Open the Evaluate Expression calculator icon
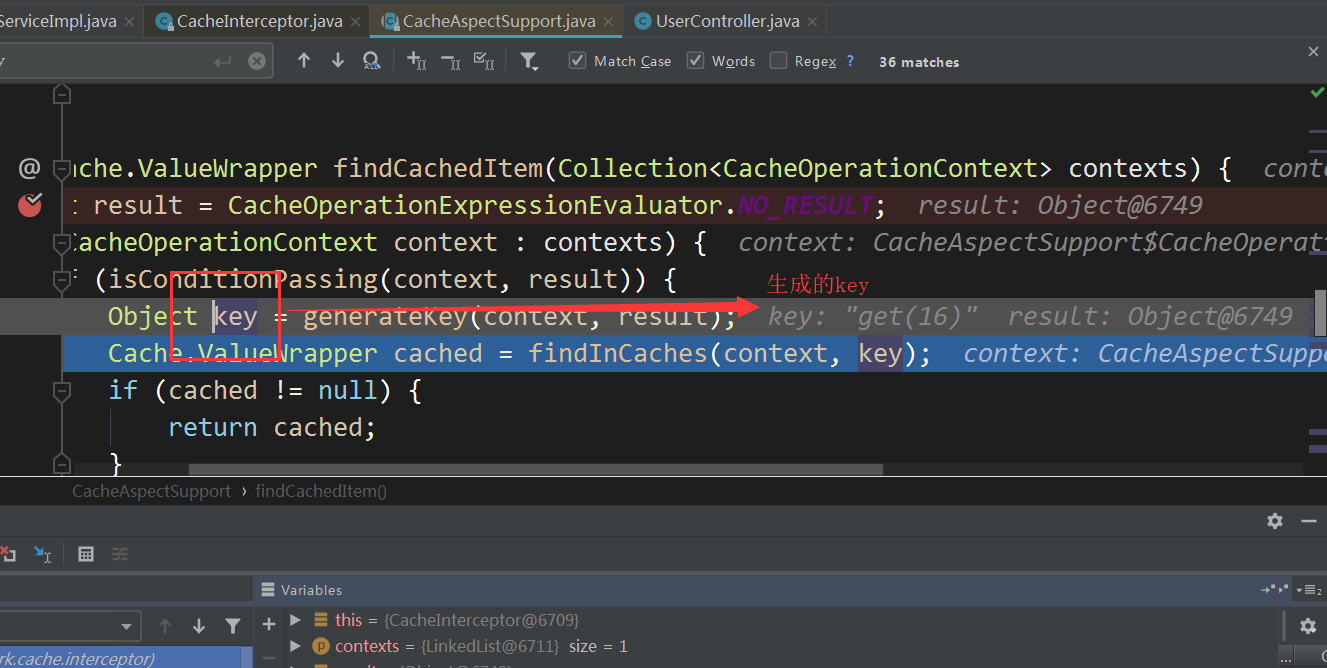The image size is (1327, 668). click(86, 553)
